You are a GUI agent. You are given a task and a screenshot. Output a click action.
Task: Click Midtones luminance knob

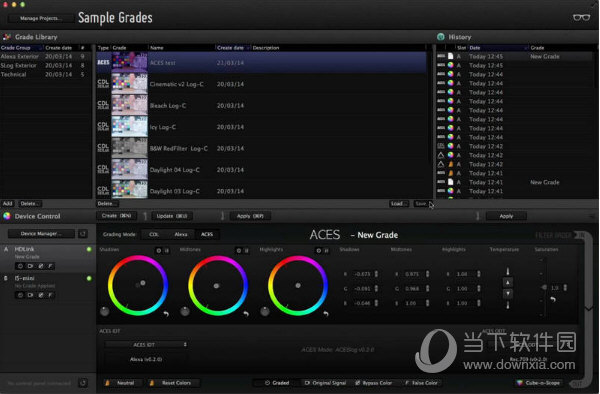(x=185, y=311)
